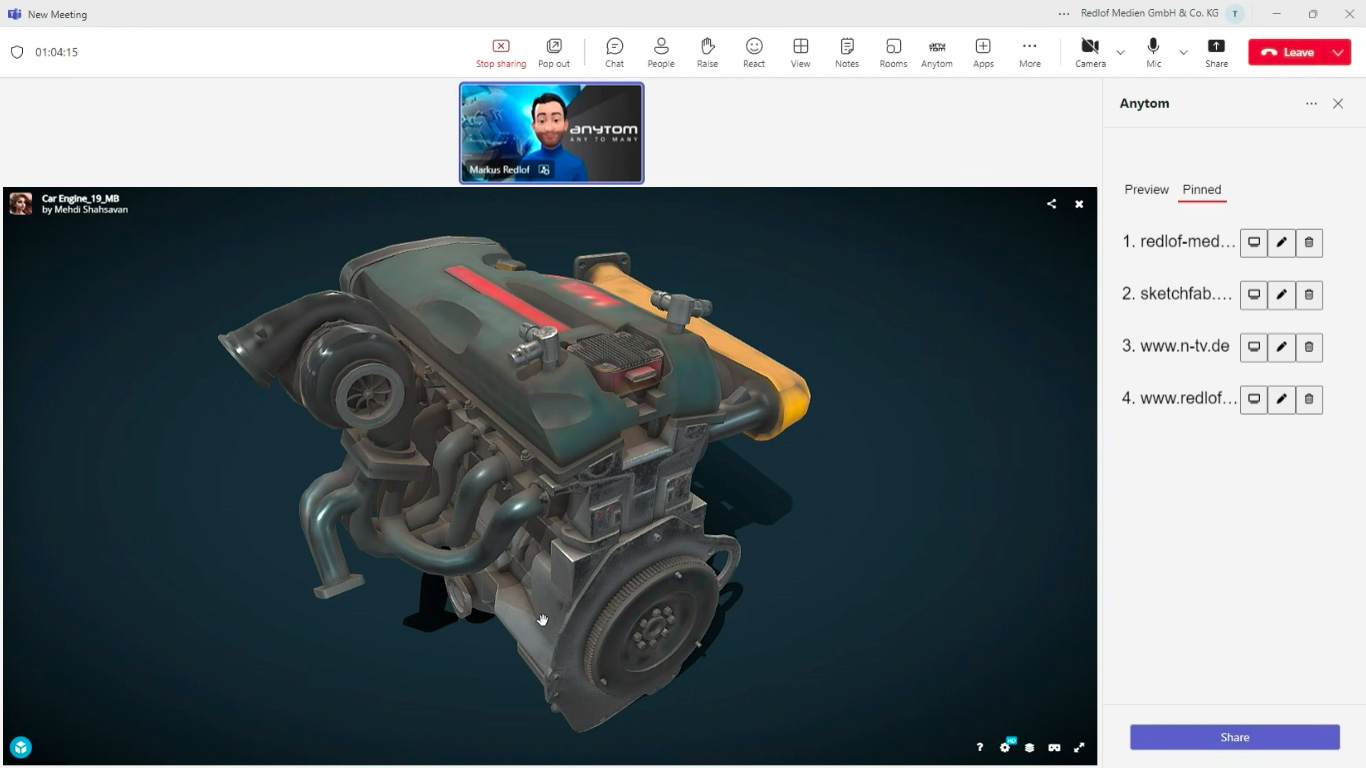Toggle fullscreen in the 3D viewer
The height and width of the screenshot is (768, 1366).
pyautogui.click(x=1079, y=748)
